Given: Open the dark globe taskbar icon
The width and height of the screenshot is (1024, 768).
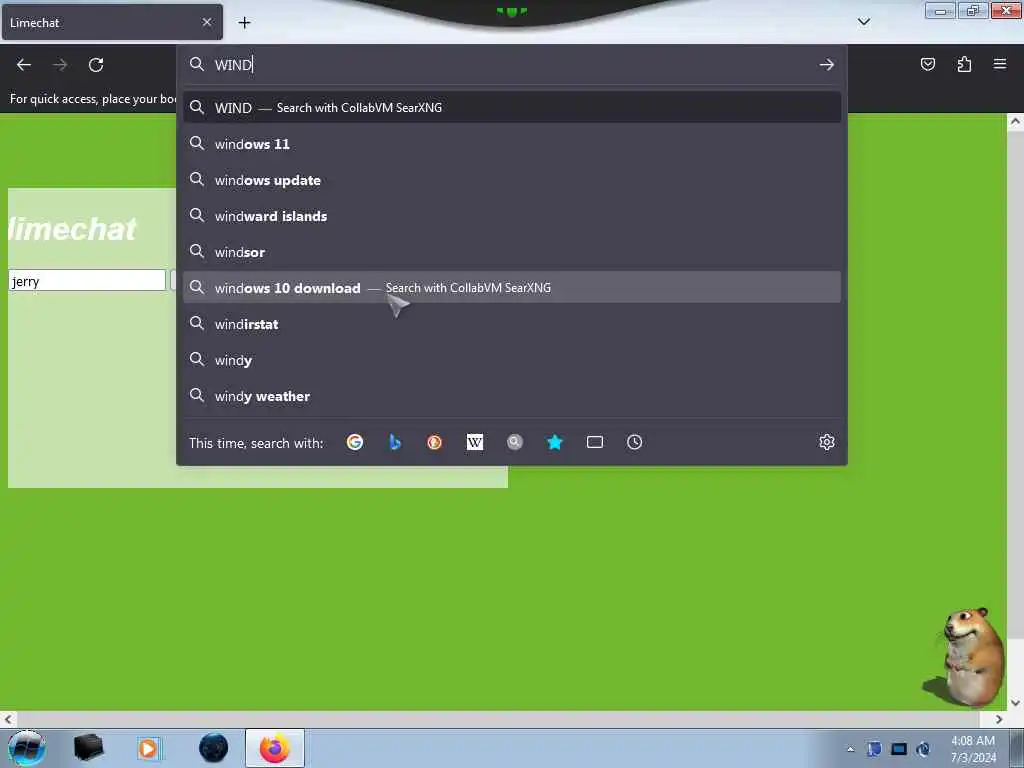Looking at the screenshot, I should [x=214, y=748].
